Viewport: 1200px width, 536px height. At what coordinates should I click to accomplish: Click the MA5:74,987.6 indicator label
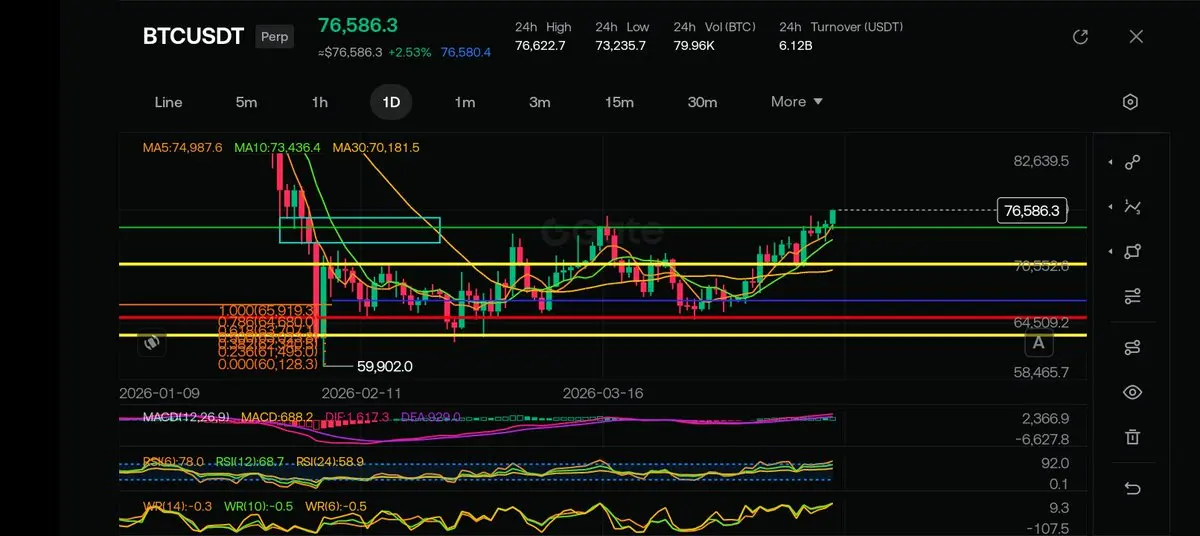click(x=182, y=148)
